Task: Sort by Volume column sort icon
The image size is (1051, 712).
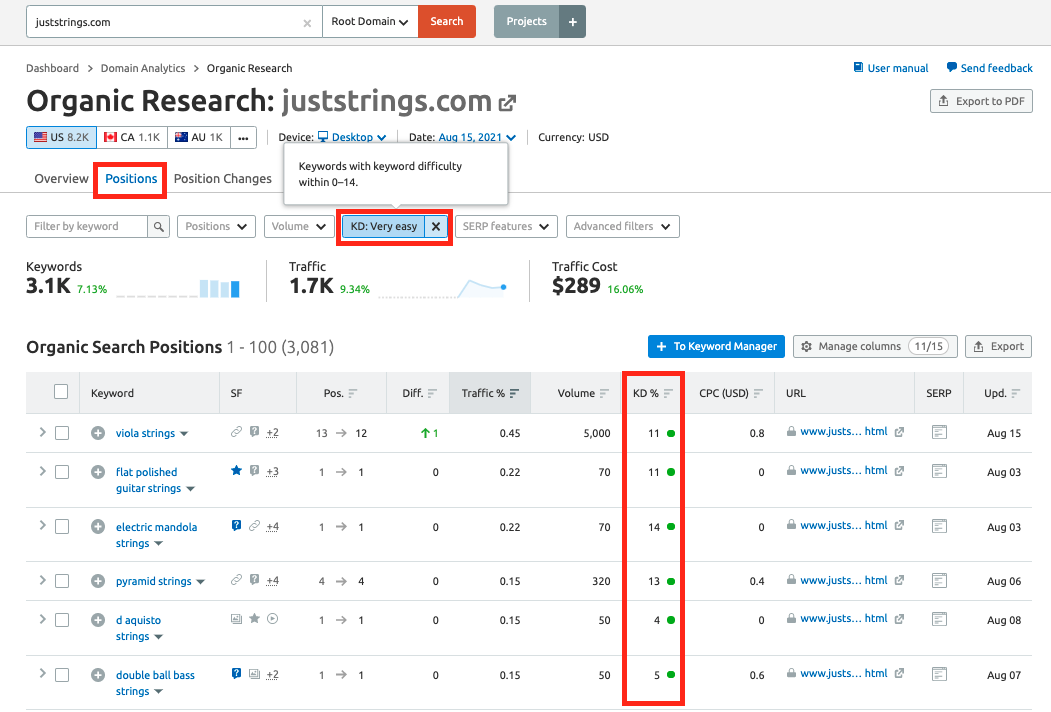Action: click(x=605, y=394)
